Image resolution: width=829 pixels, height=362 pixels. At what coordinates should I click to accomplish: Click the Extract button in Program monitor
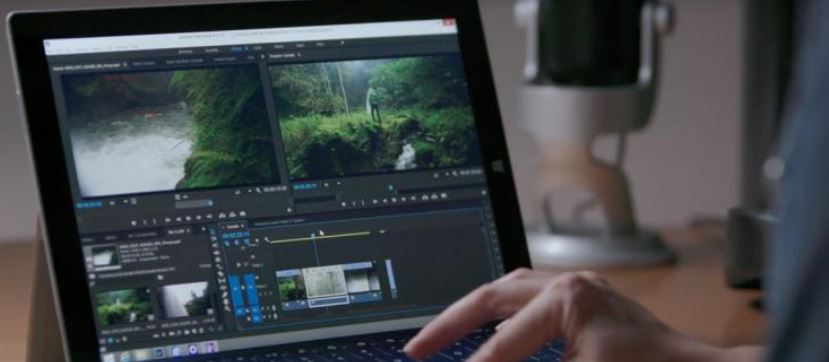pyautogui.click(x=434, y=197)
